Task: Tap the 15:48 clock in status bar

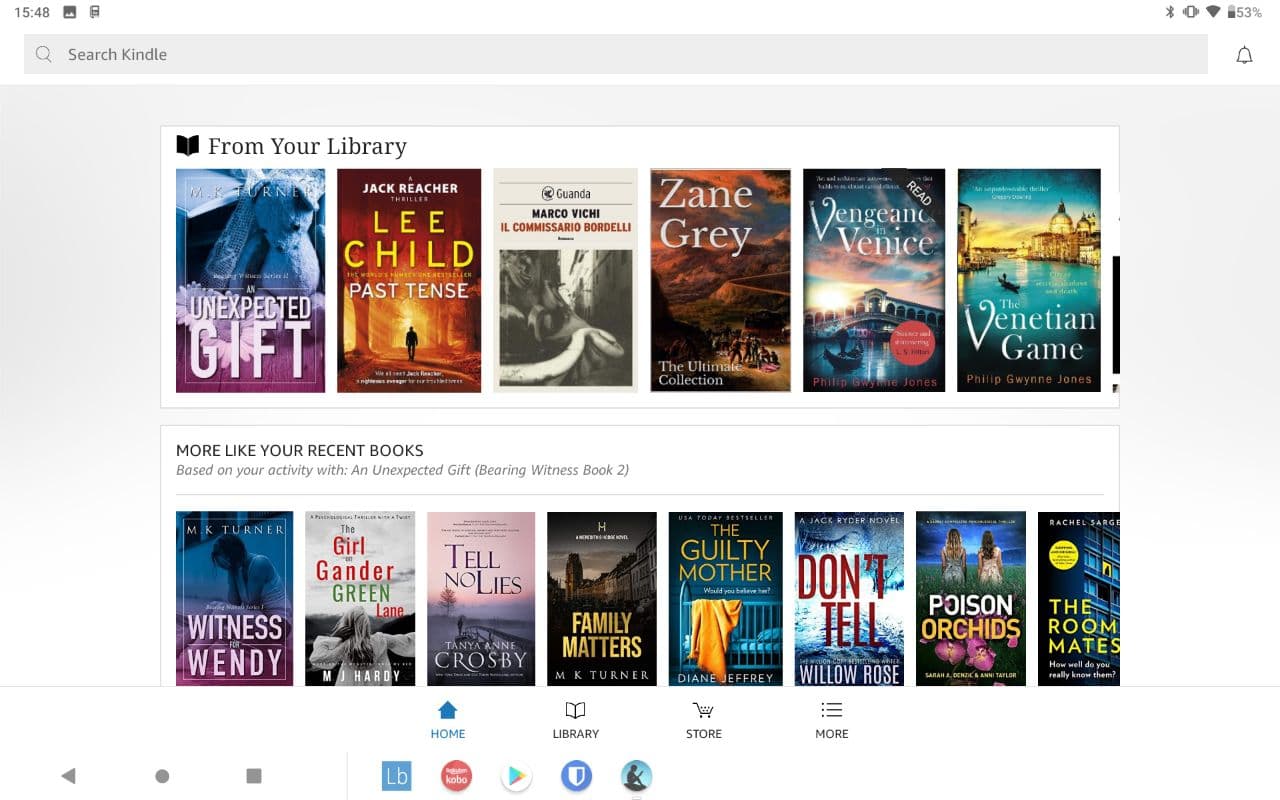Action: pyautogui.click(x=32, y=12)
